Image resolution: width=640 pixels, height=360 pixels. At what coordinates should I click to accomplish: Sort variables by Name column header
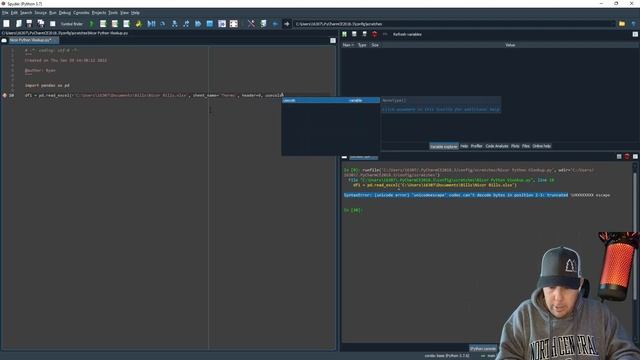click(348, 45)
